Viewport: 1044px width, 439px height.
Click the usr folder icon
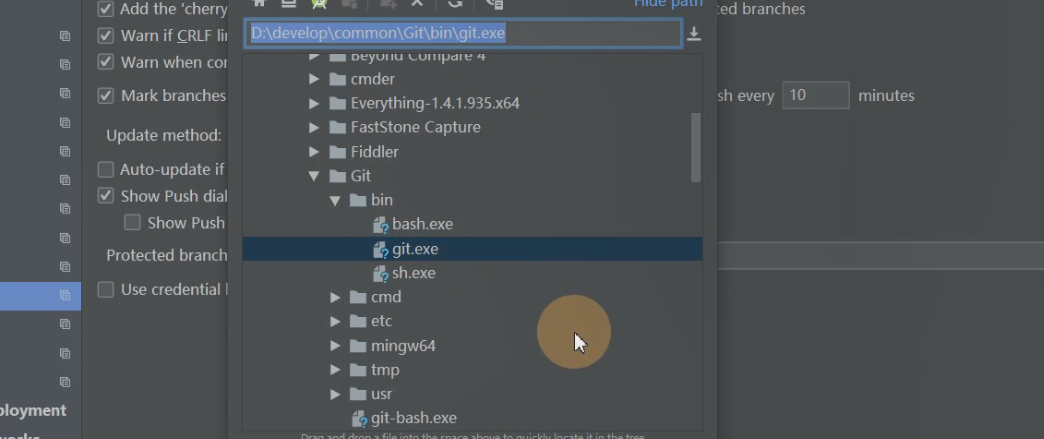pos(358,394)
